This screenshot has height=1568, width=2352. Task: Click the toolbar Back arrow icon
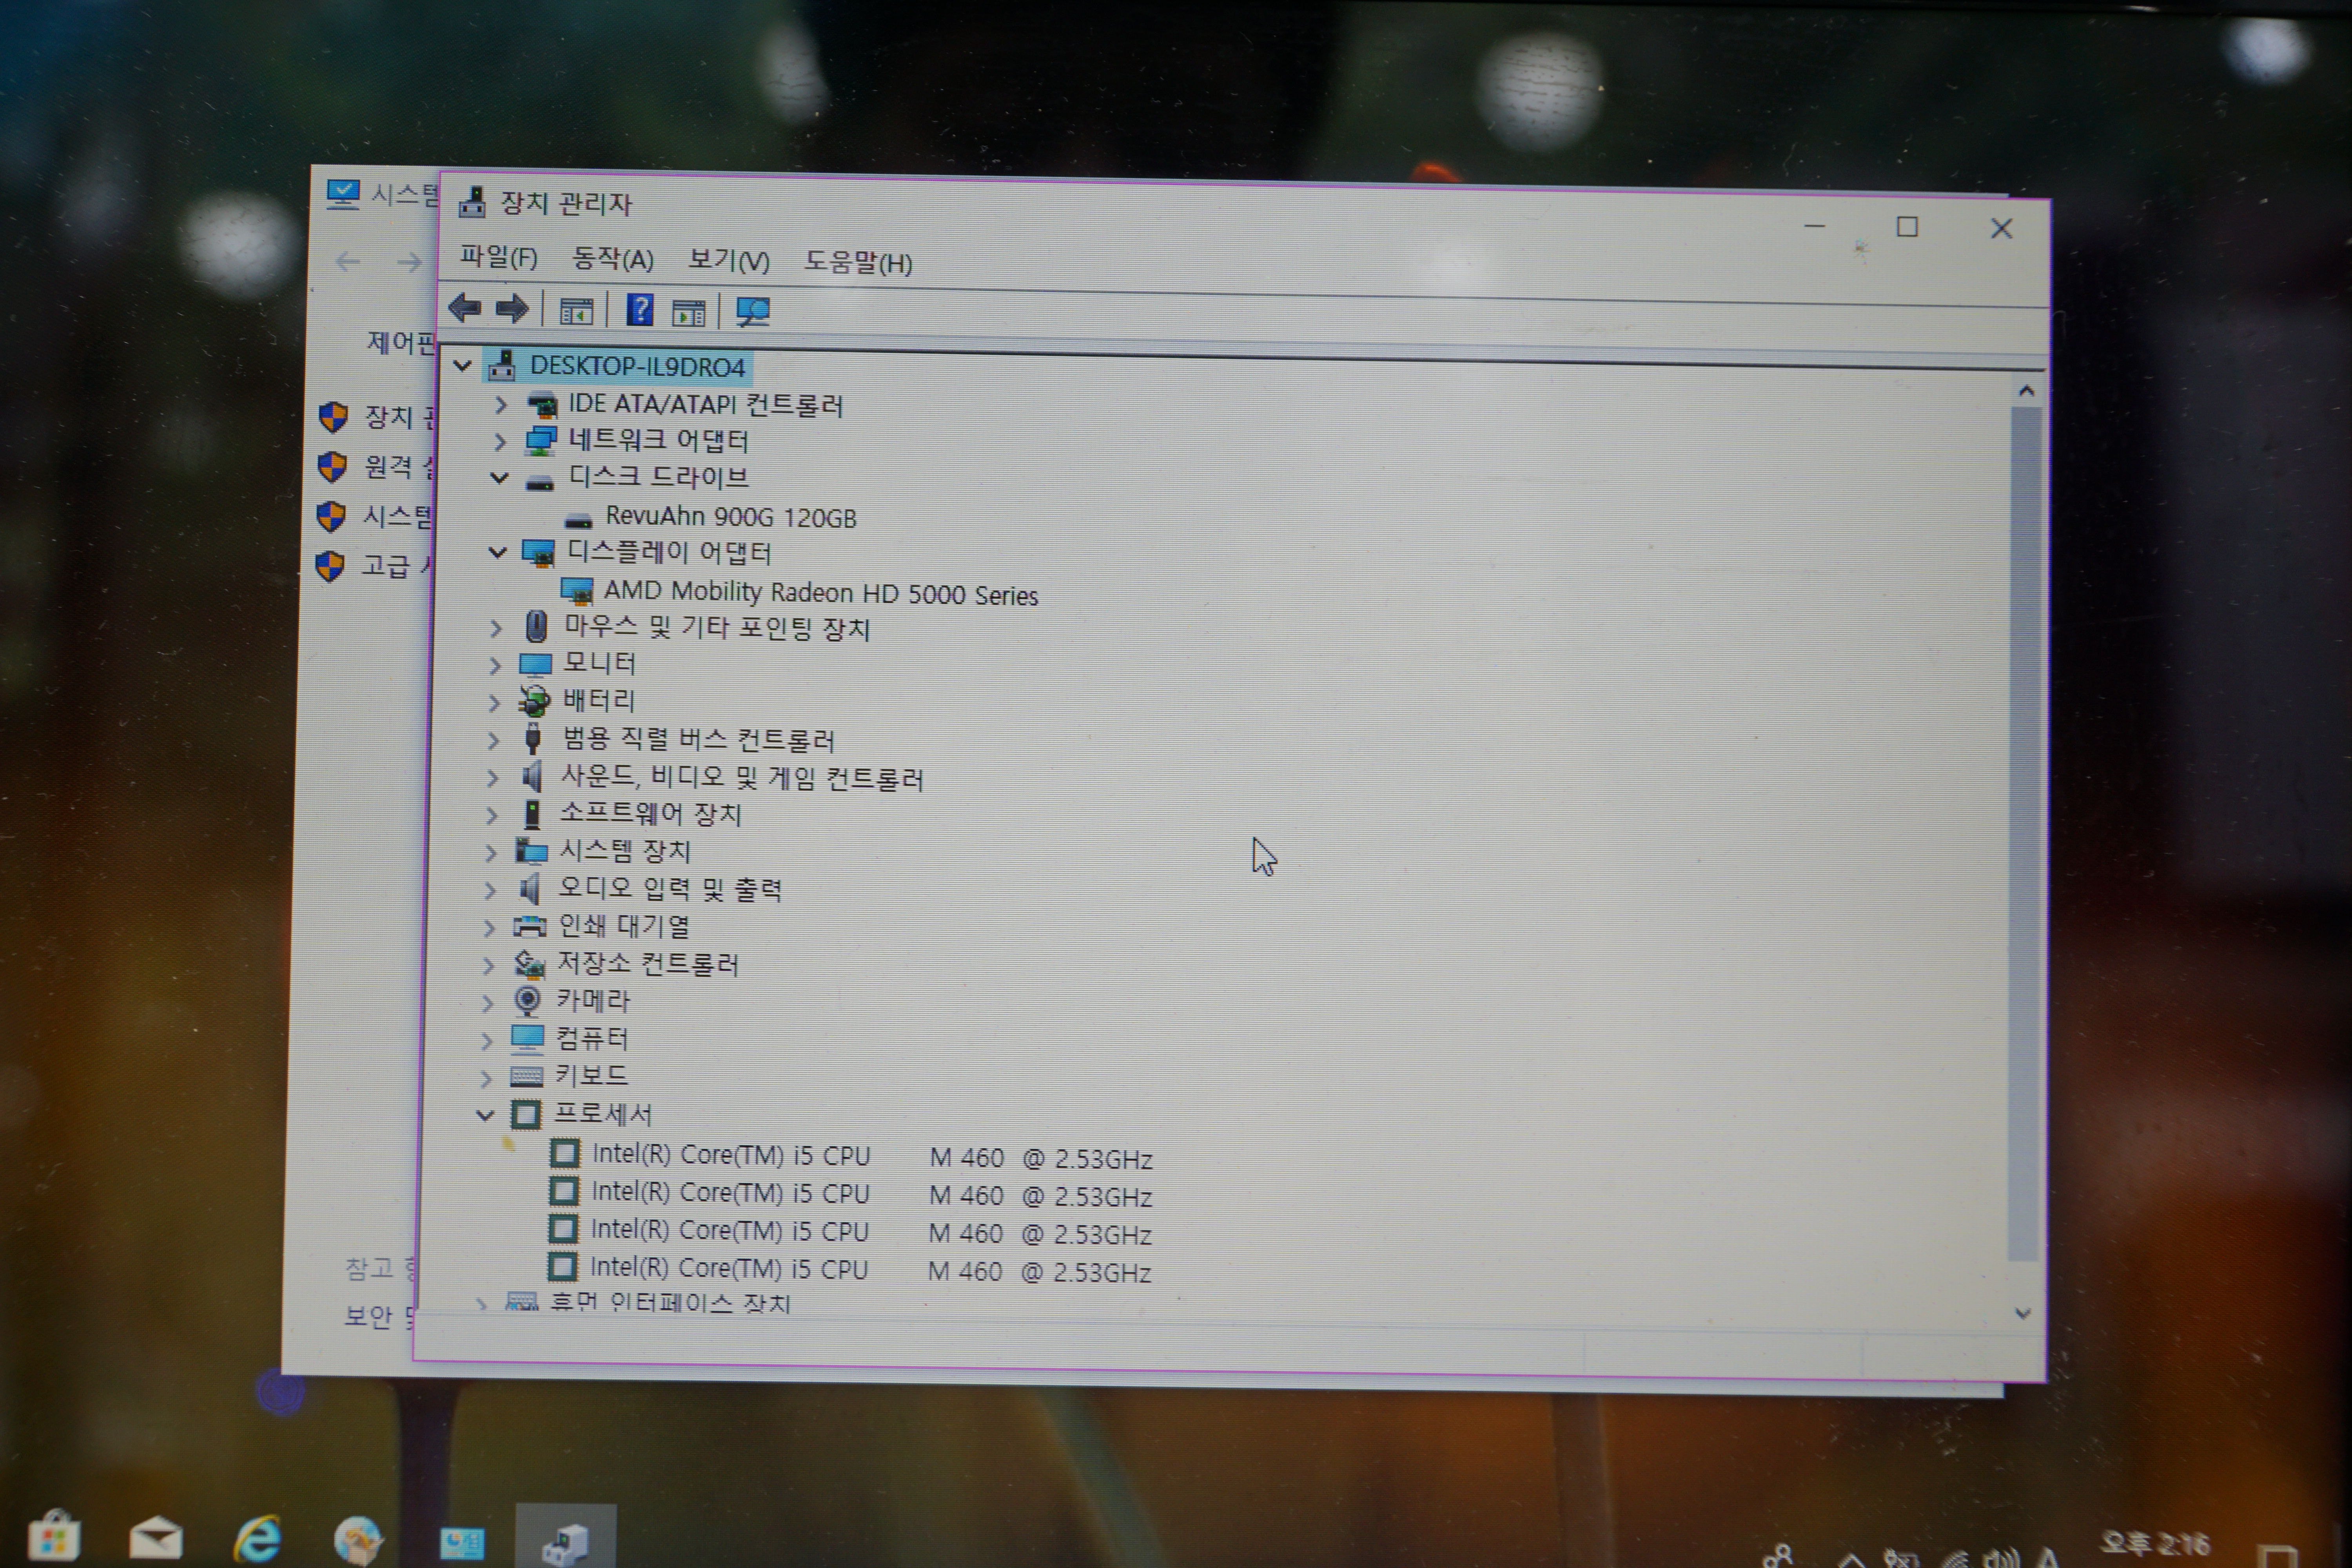464,308
